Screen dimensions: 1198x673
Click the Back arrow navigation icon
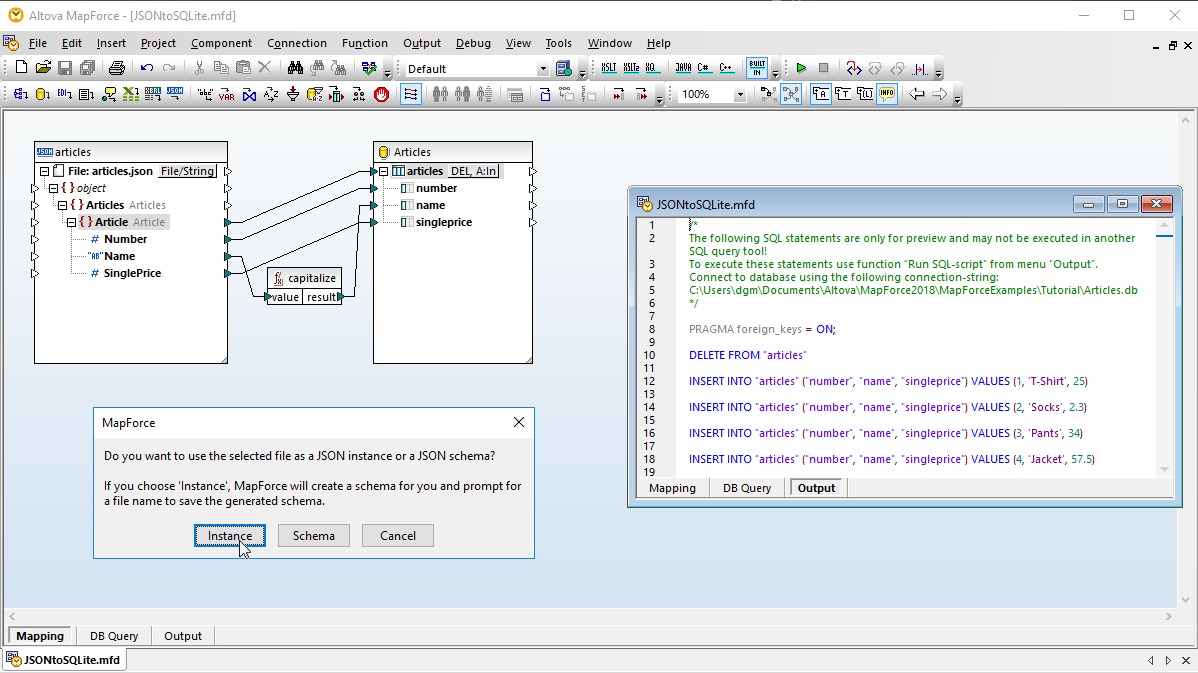click(917, 94)
